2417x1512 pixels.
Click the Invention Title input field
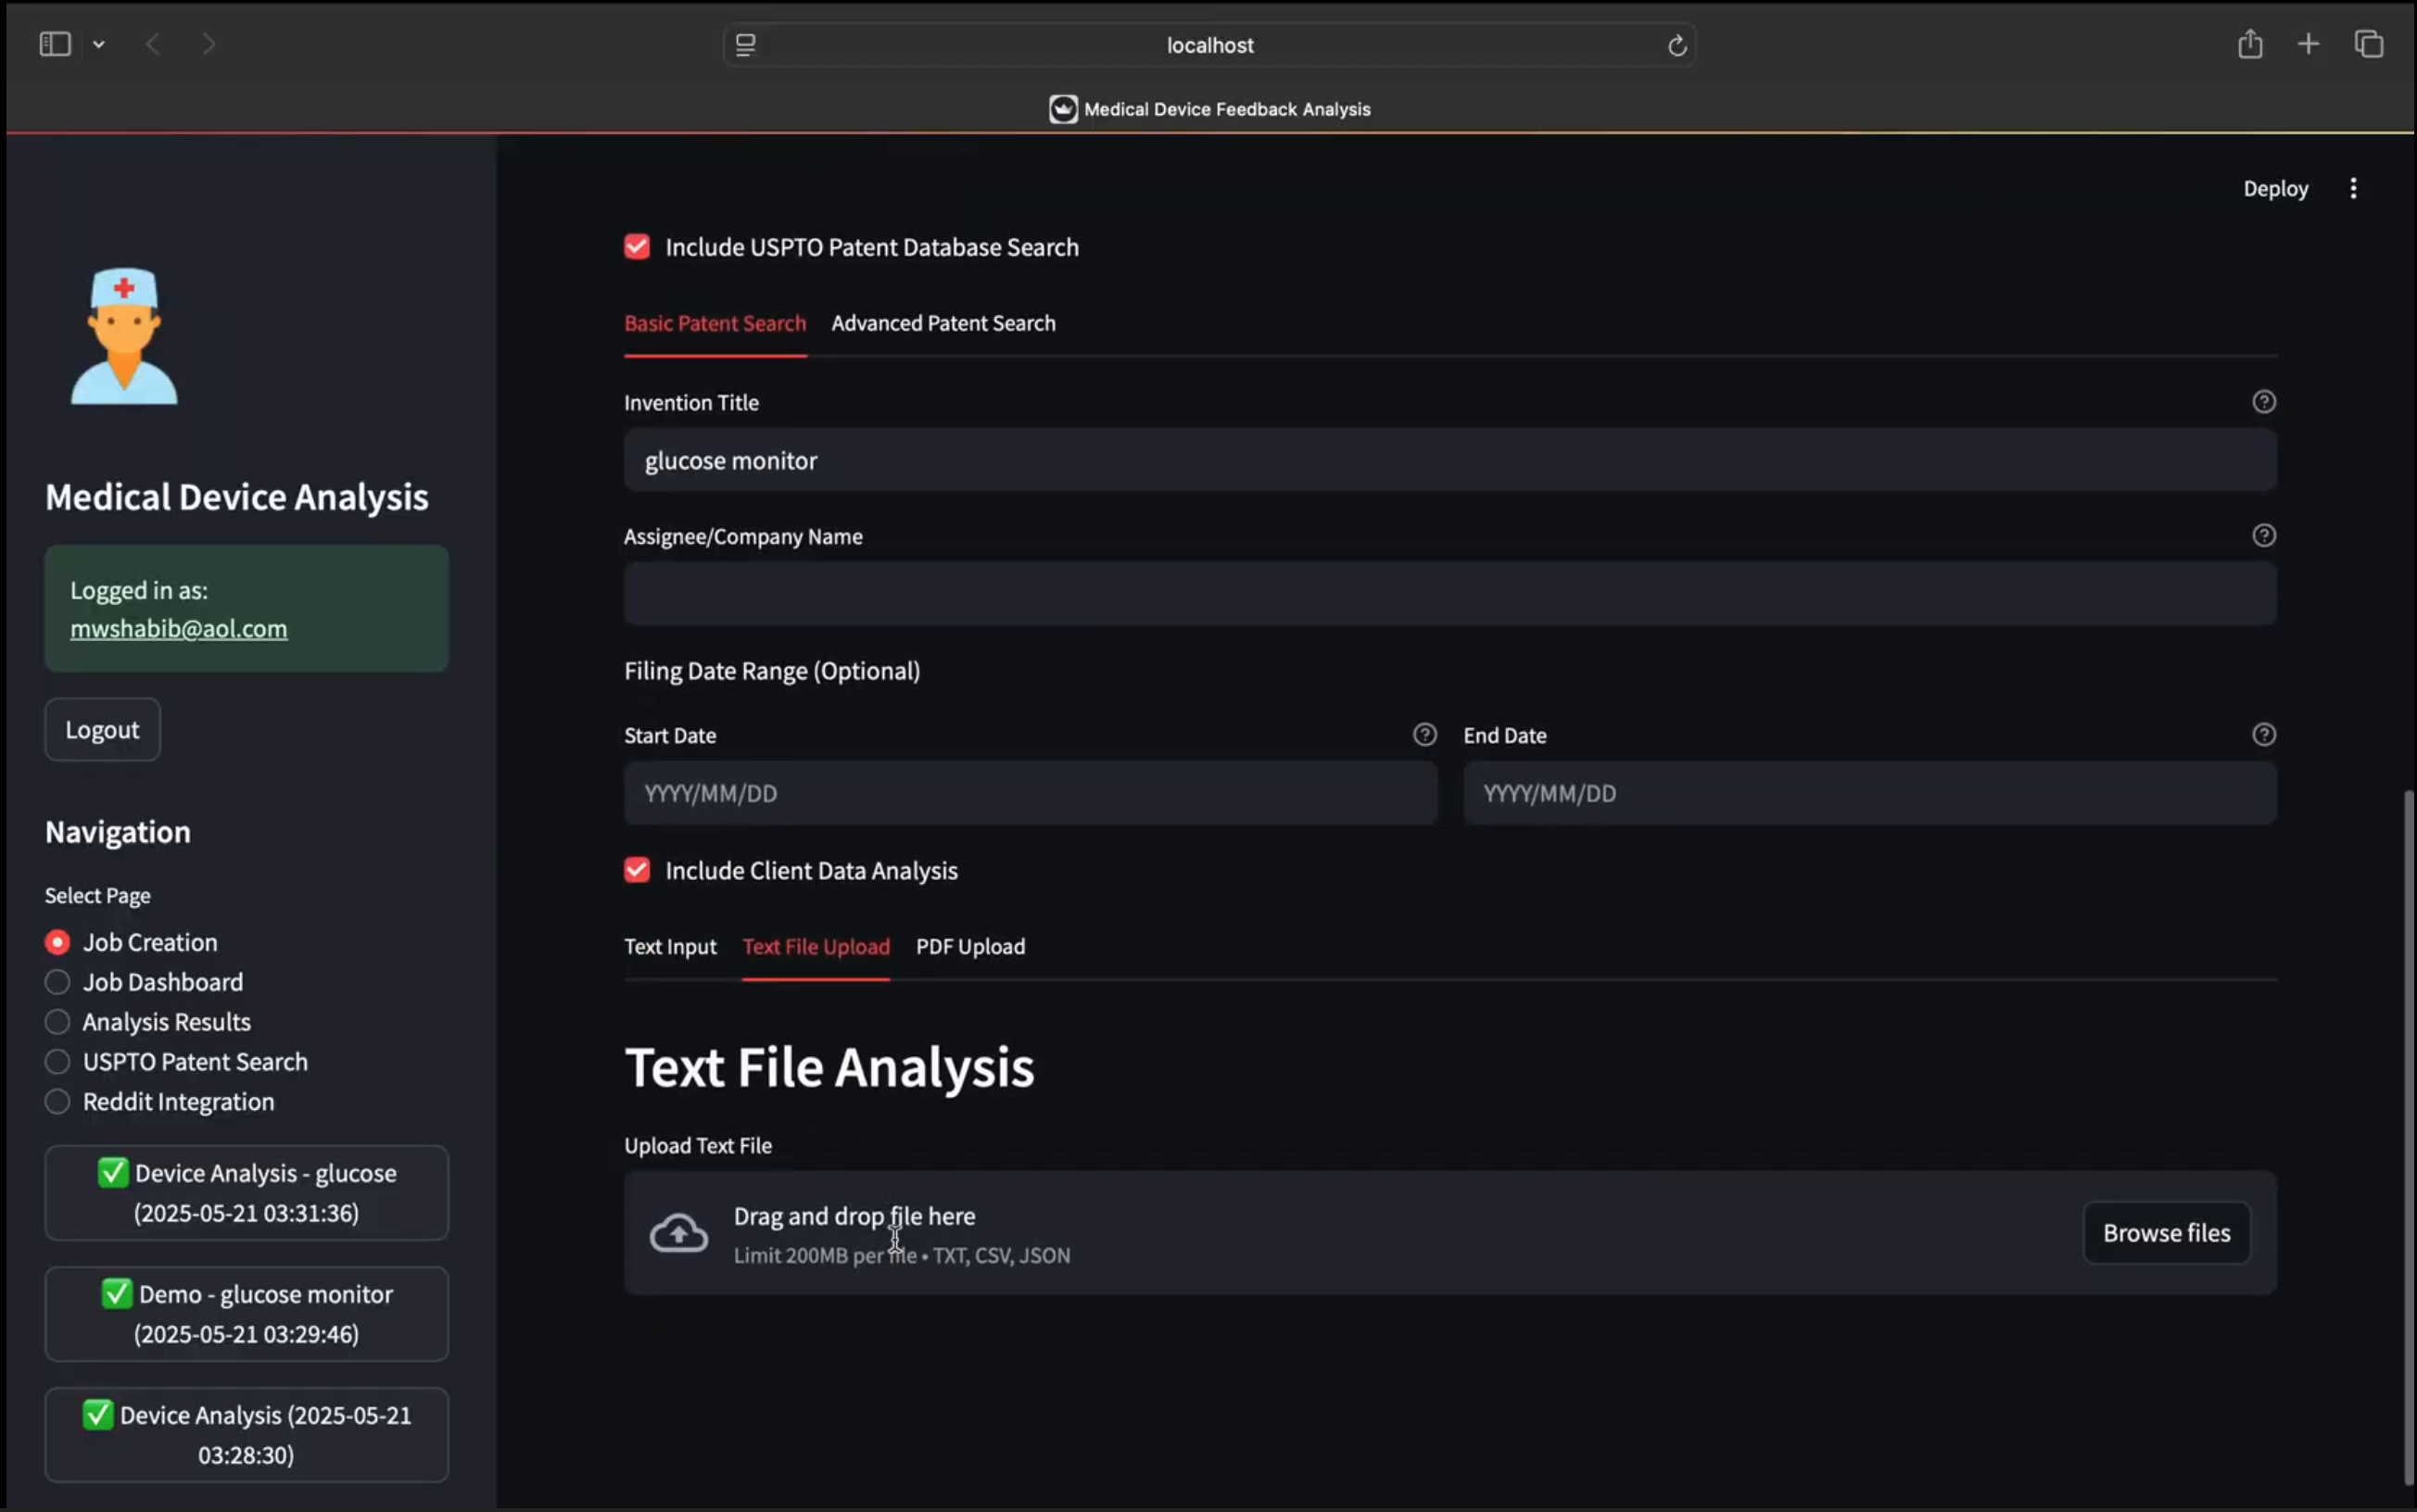tap(1450, 460)
